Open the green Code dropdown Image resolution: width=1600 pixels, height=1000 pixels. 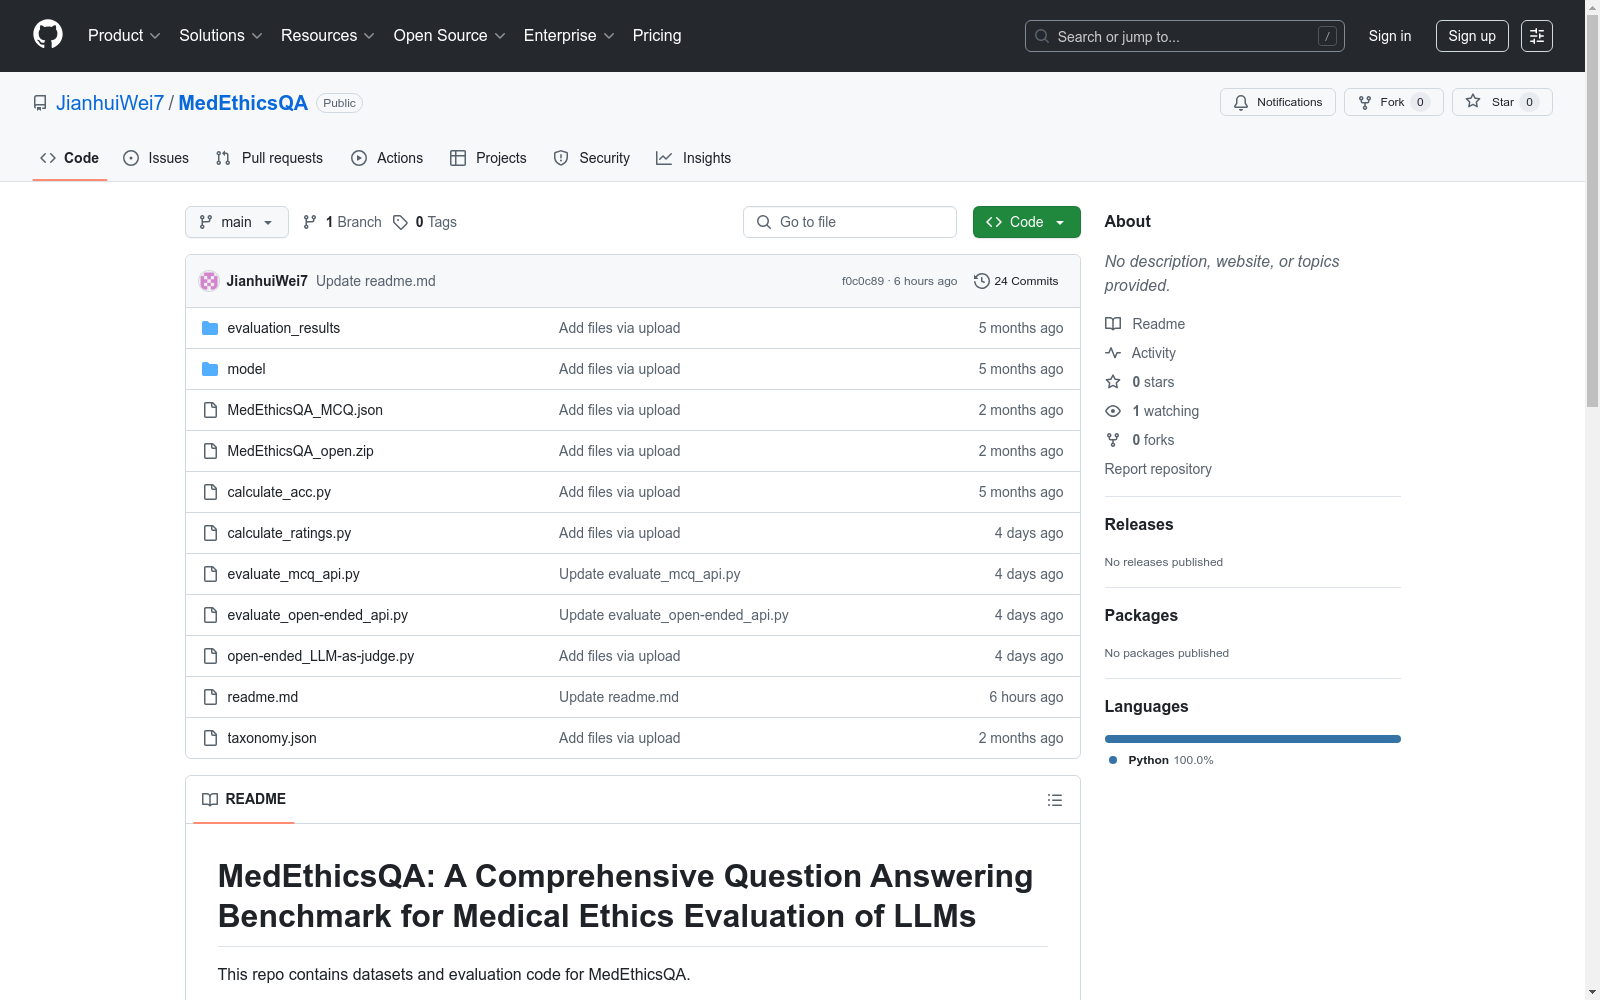(1027, 222)
